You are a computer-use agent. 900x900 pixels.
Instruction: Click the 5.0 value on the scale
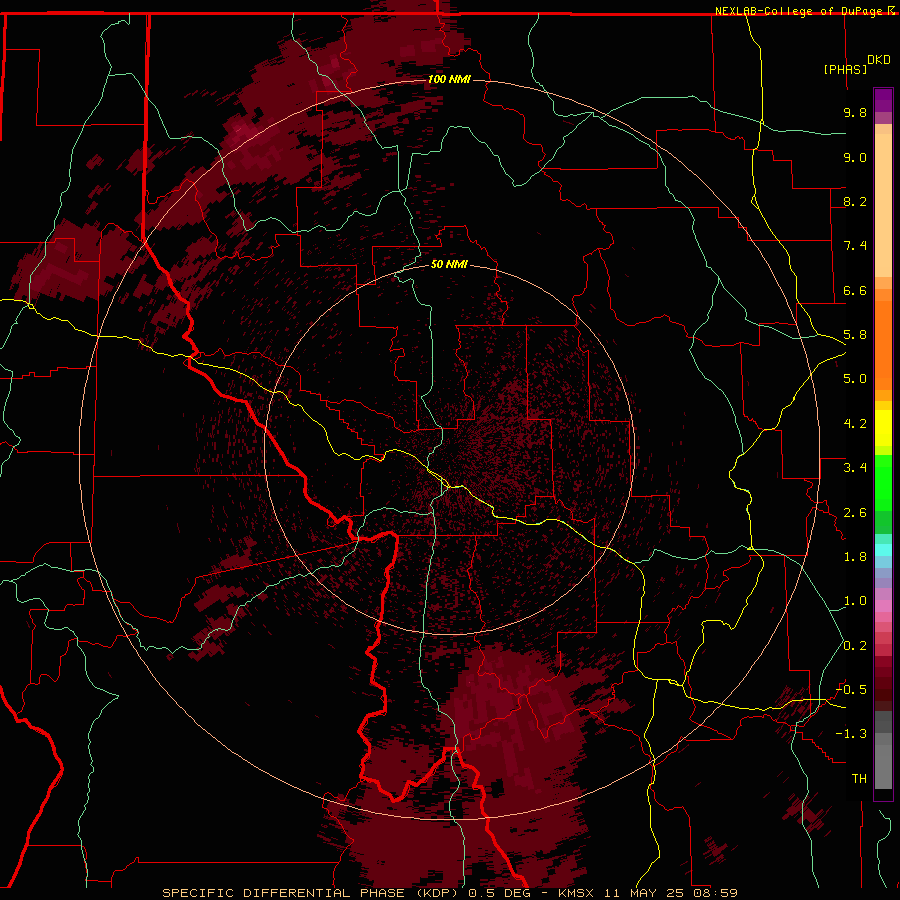tap(855, 379)
